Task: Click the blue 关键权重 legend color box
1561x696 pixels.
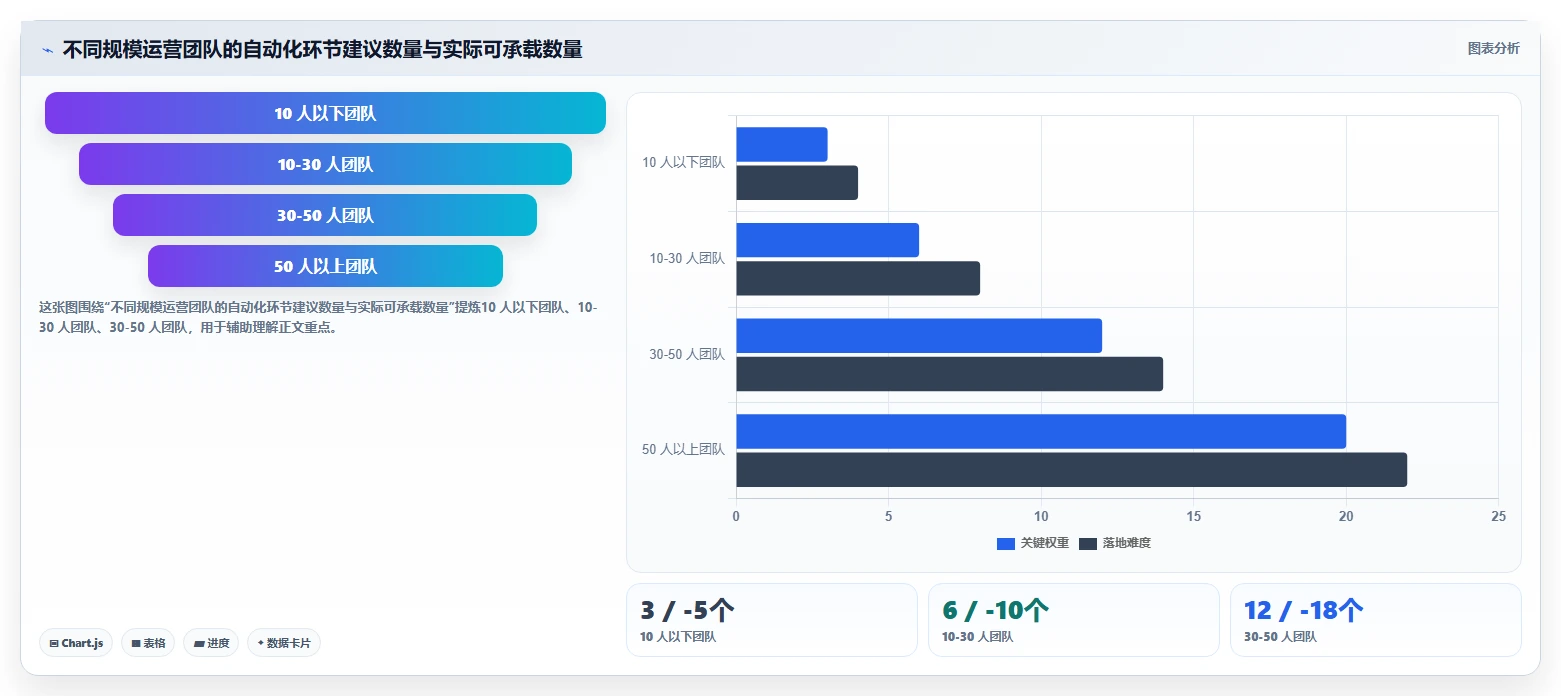Action: [1006, 543]
